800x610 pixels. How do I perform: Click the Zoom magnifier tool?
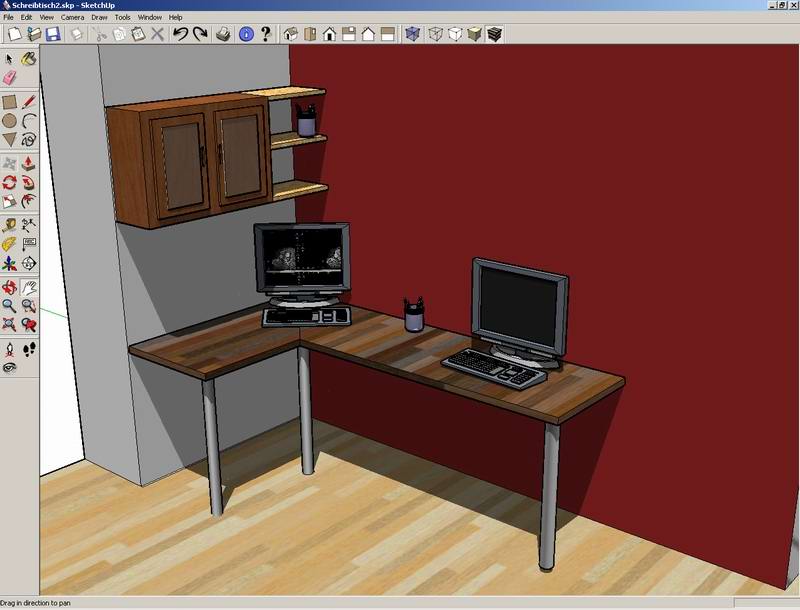pyautogui.click(x=10, y=306)
